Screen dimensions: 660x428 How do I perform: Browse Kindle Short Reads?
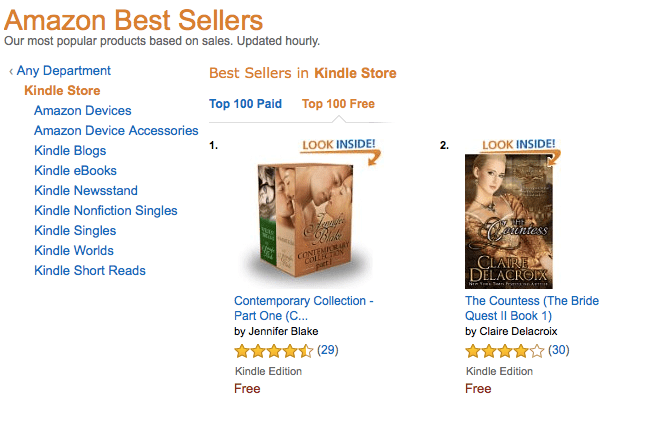click(x=90, y=271)
